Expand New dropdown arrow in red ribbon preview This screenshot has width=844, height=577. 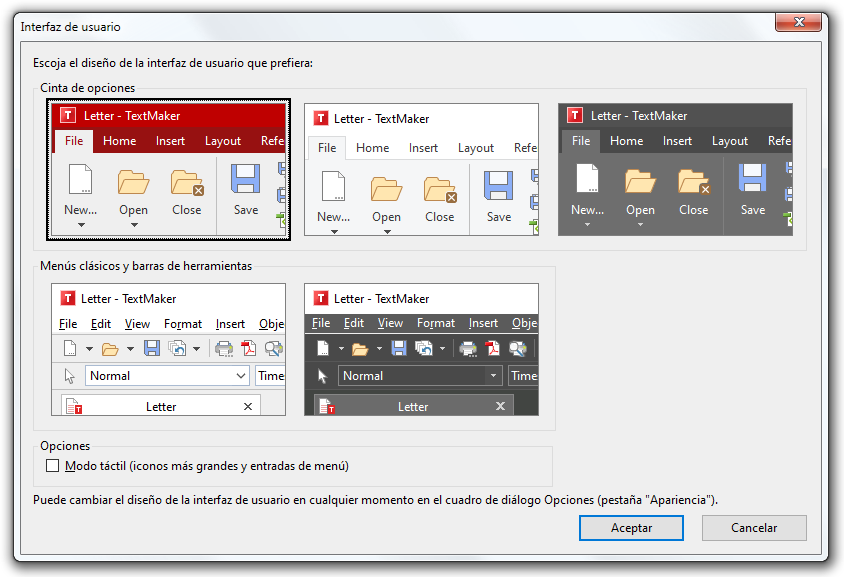[81, 225]
